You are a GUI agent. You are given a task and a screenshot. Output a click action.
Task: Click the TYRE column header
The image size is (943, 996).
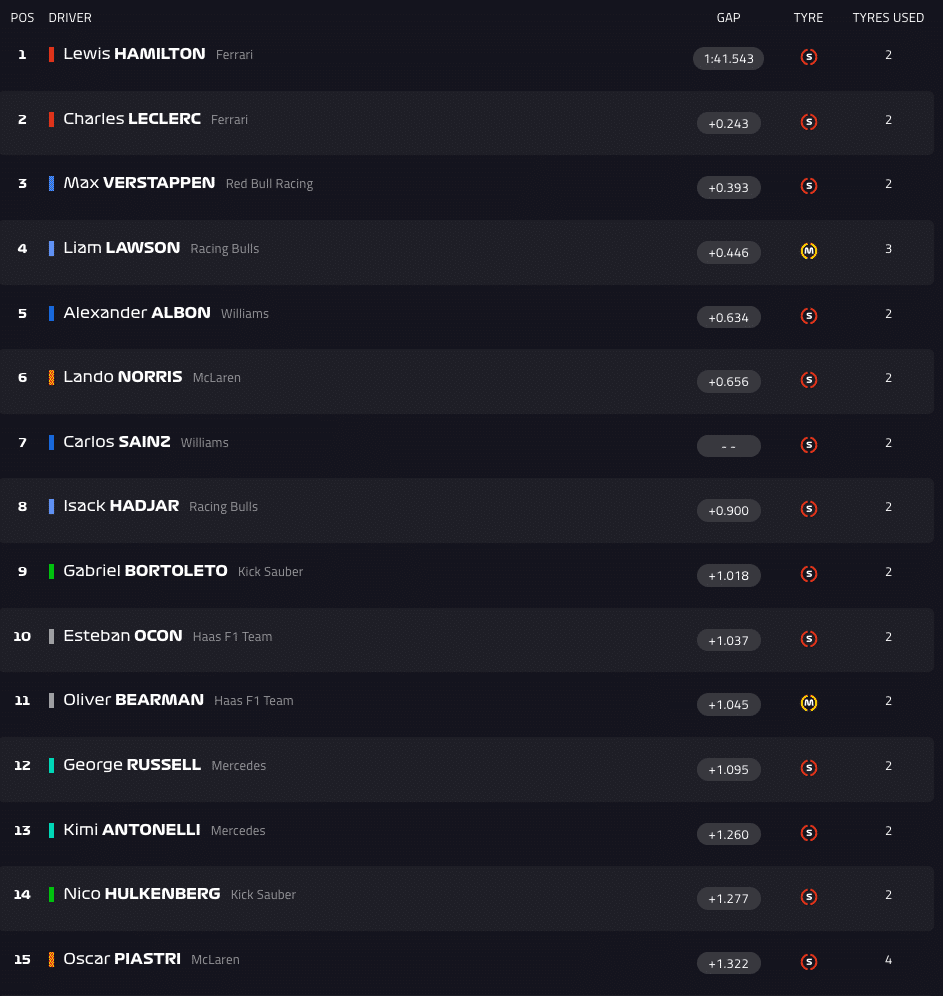(x=808, y=18)
